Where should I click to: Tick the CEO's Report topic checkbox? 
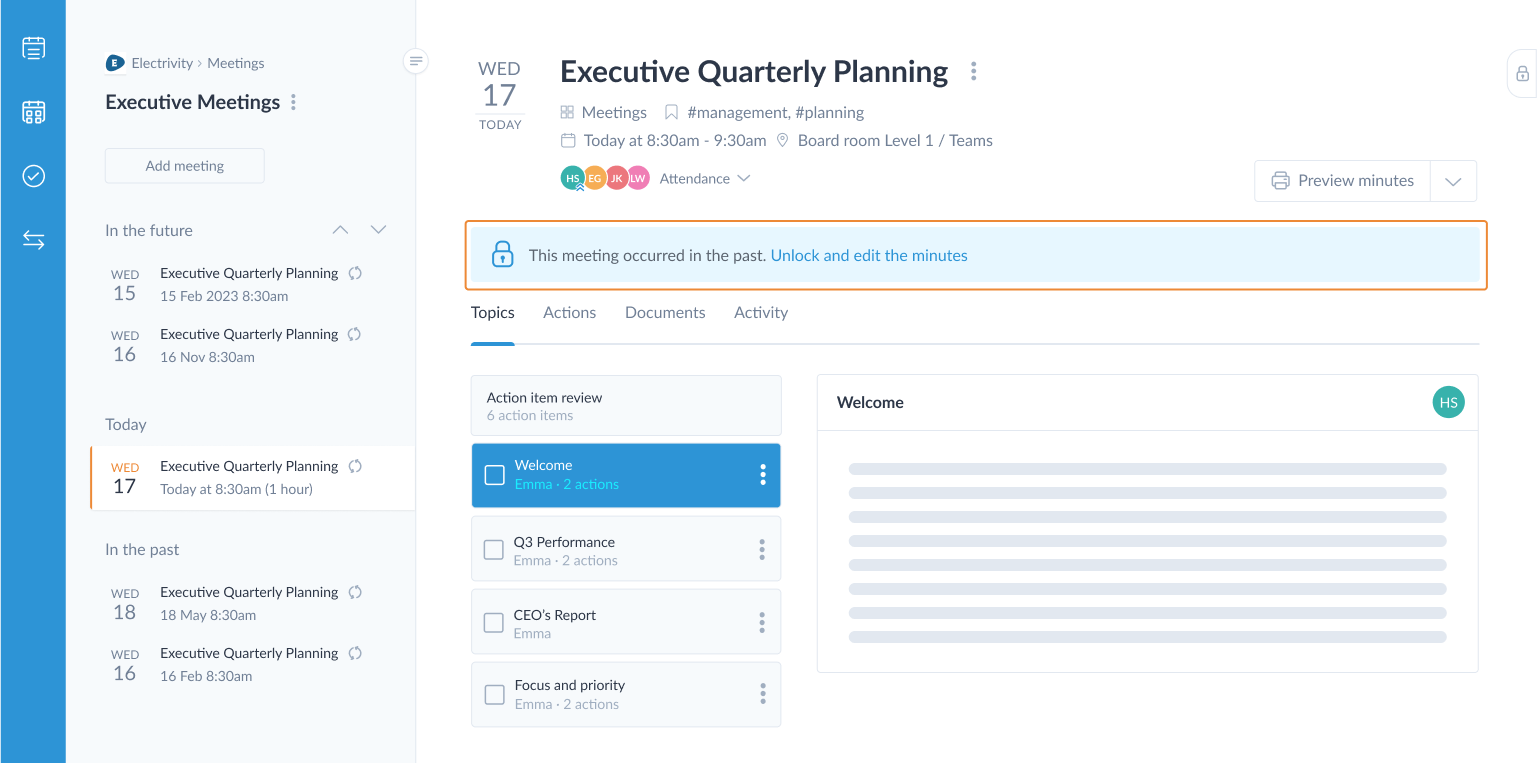(494, 622)
